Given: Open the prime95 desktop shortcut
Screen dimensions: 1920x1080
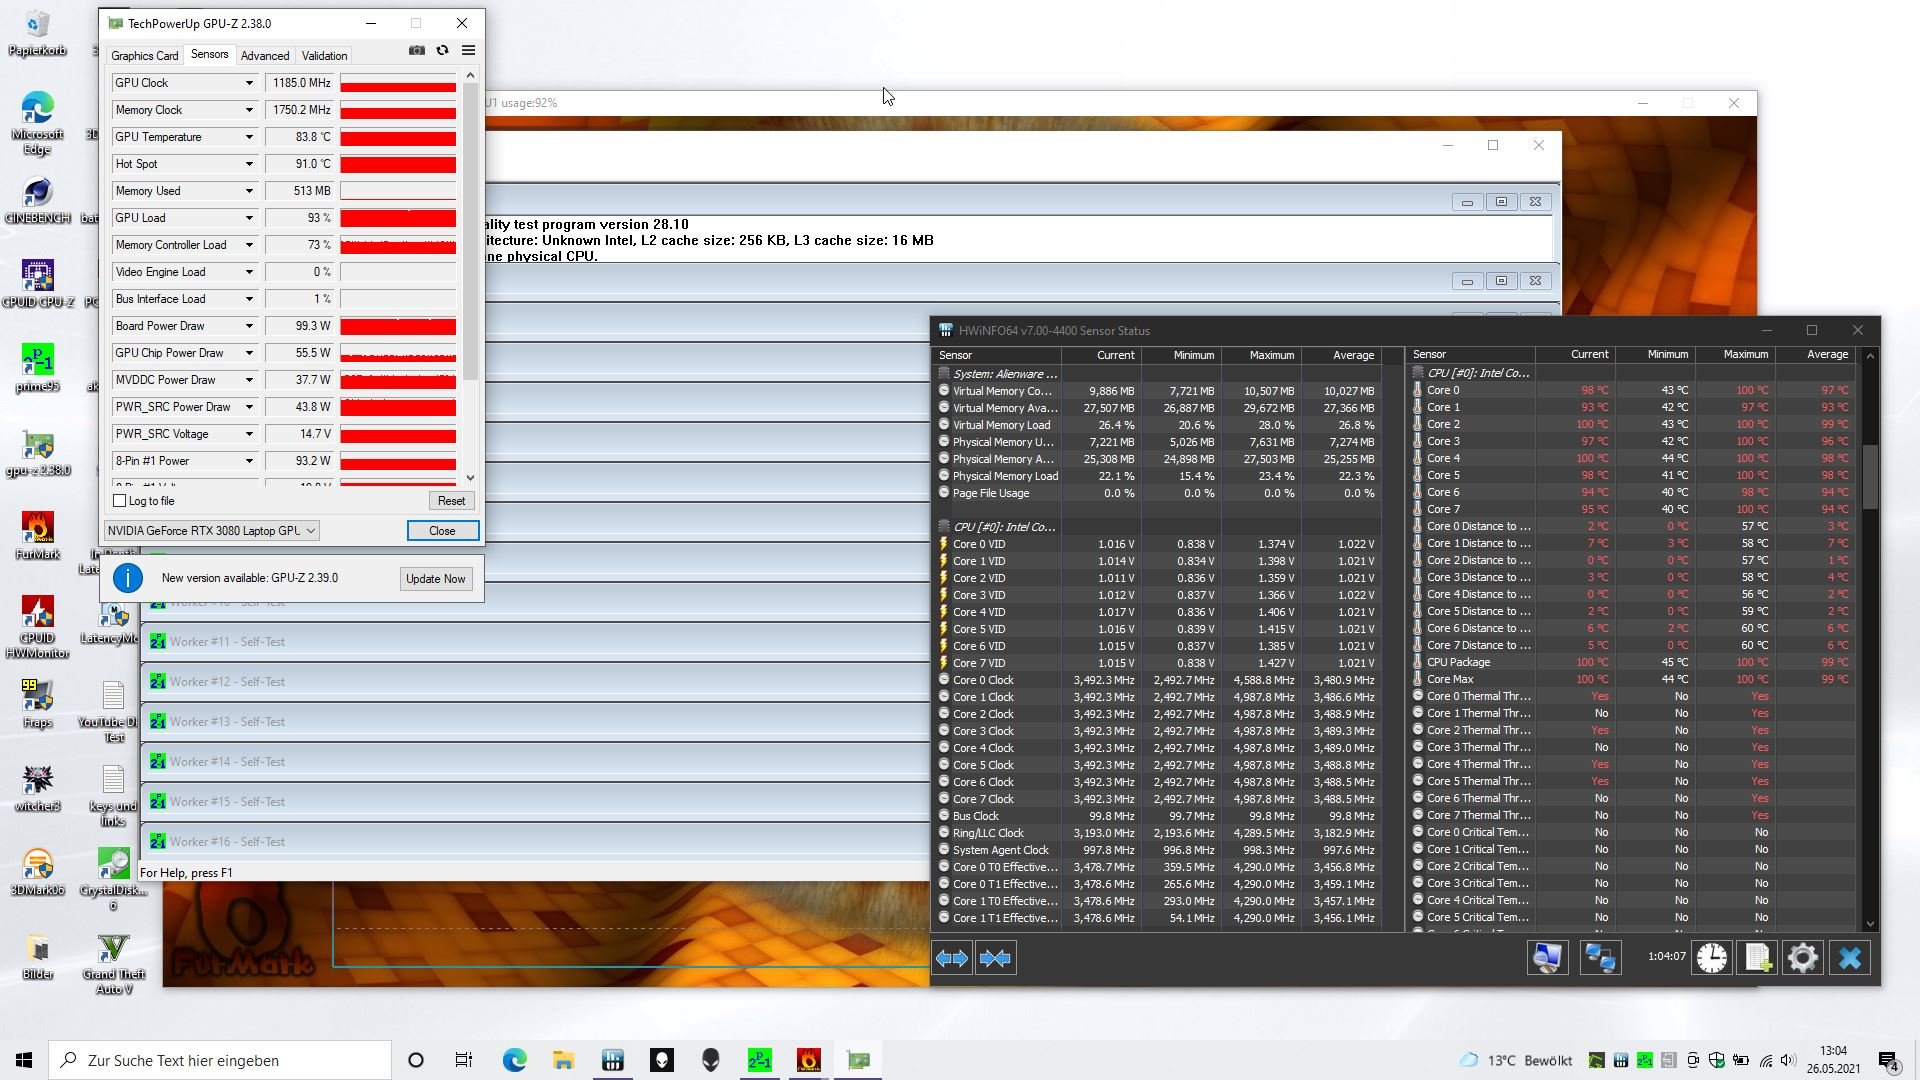Looking at the screenshot, I should point(38,367).
